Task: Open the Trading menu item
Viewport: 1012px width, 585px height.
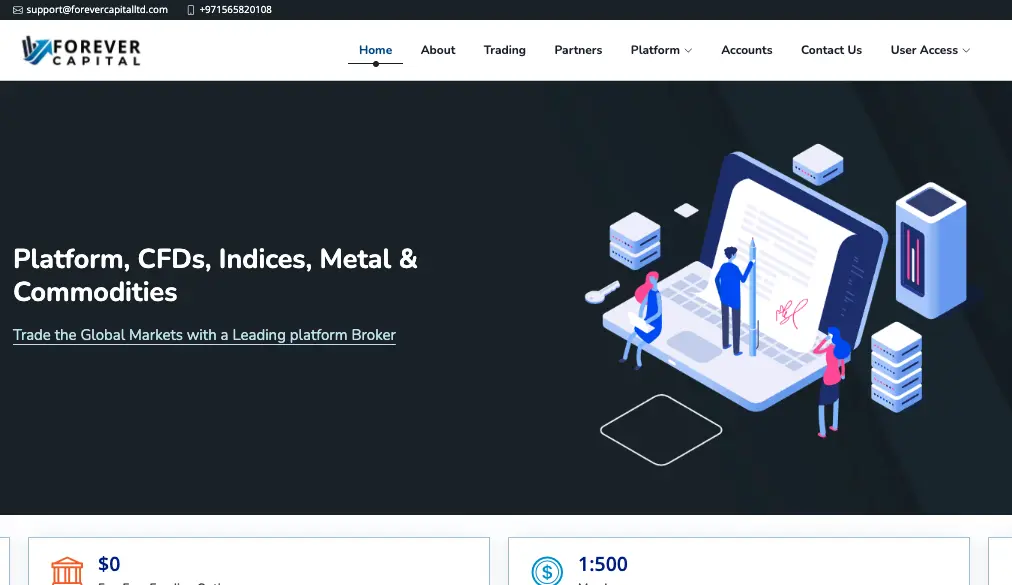Action: (505, 50)
